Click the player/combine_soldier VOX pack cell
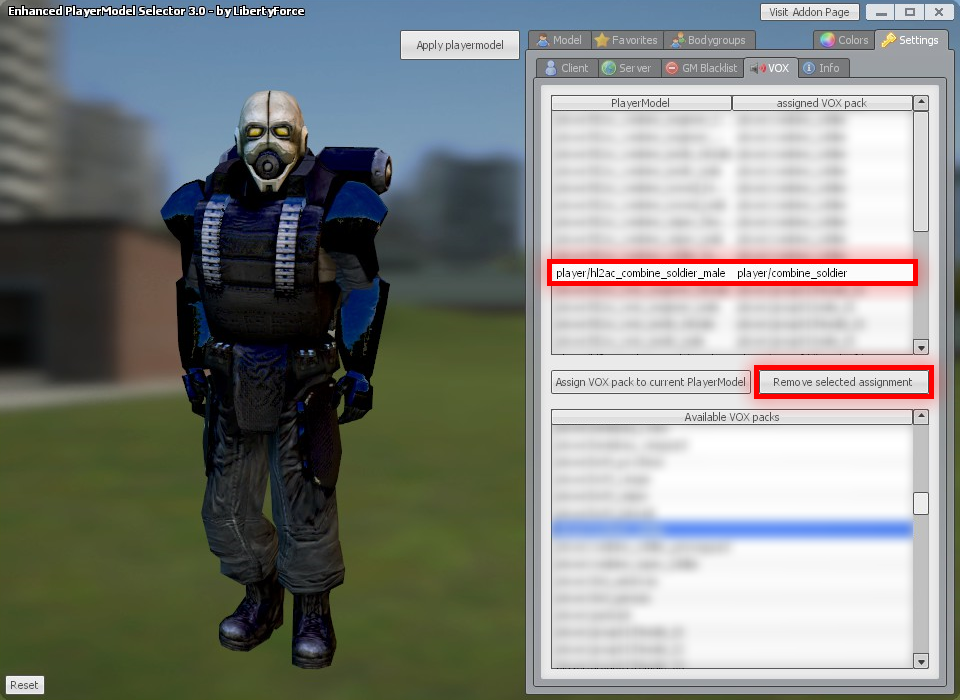 (792, 273)
